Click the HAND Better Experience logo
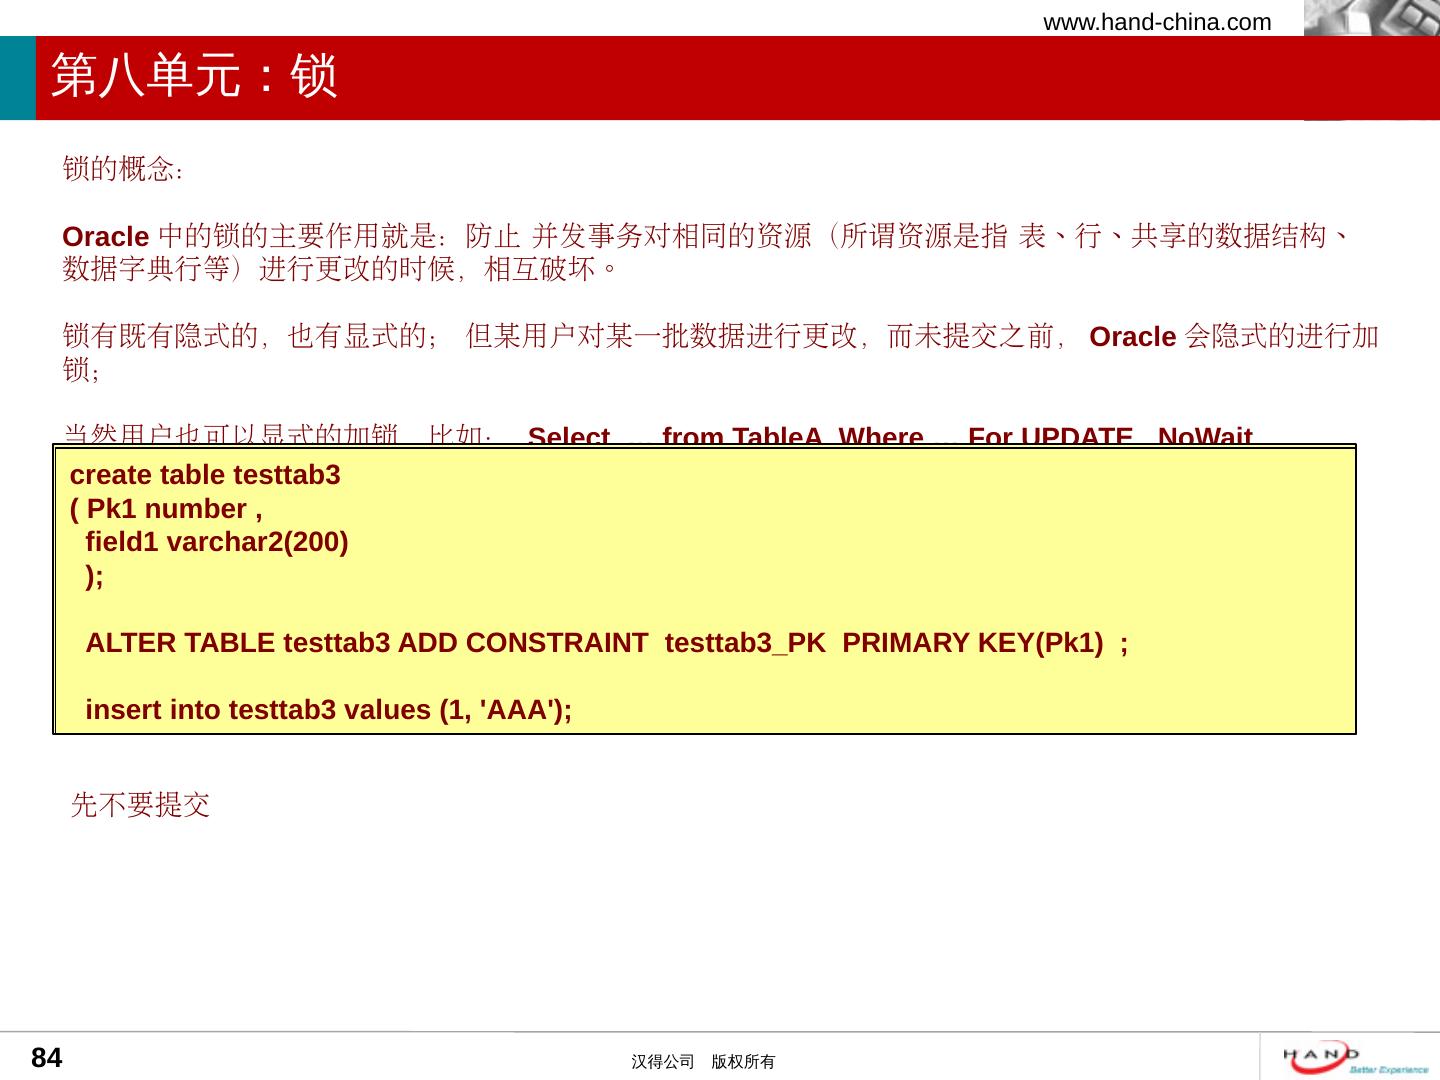The width and height of the screenshot is (1440, 1080). pos(1357,1058)
